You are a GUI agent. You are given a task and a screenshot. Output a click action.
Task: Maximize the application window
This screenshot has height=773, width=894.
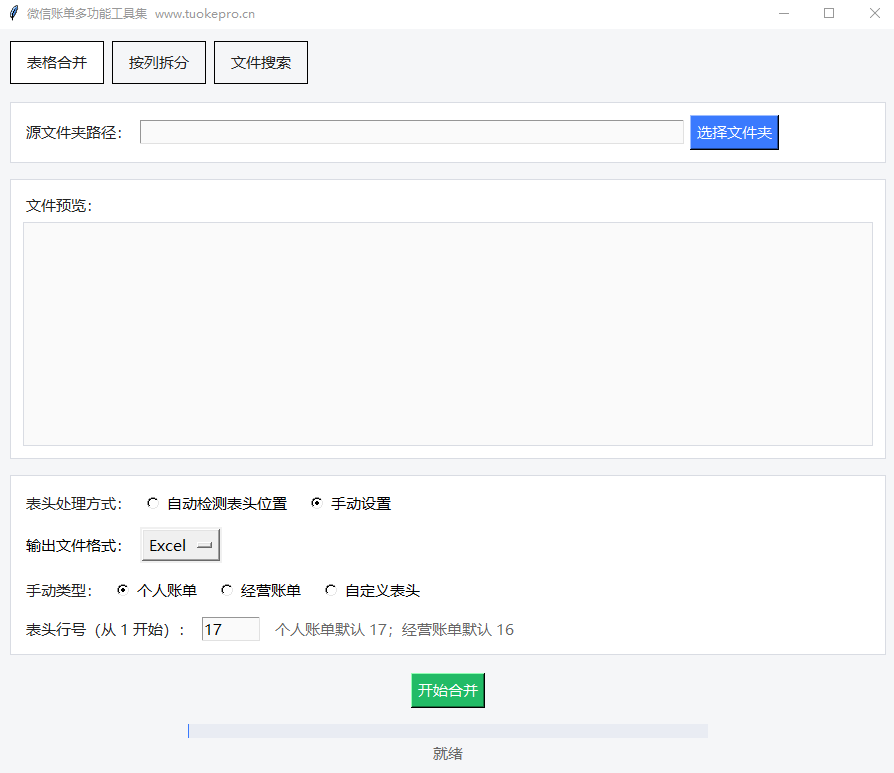pyautogui.click(x=829, y=14)
